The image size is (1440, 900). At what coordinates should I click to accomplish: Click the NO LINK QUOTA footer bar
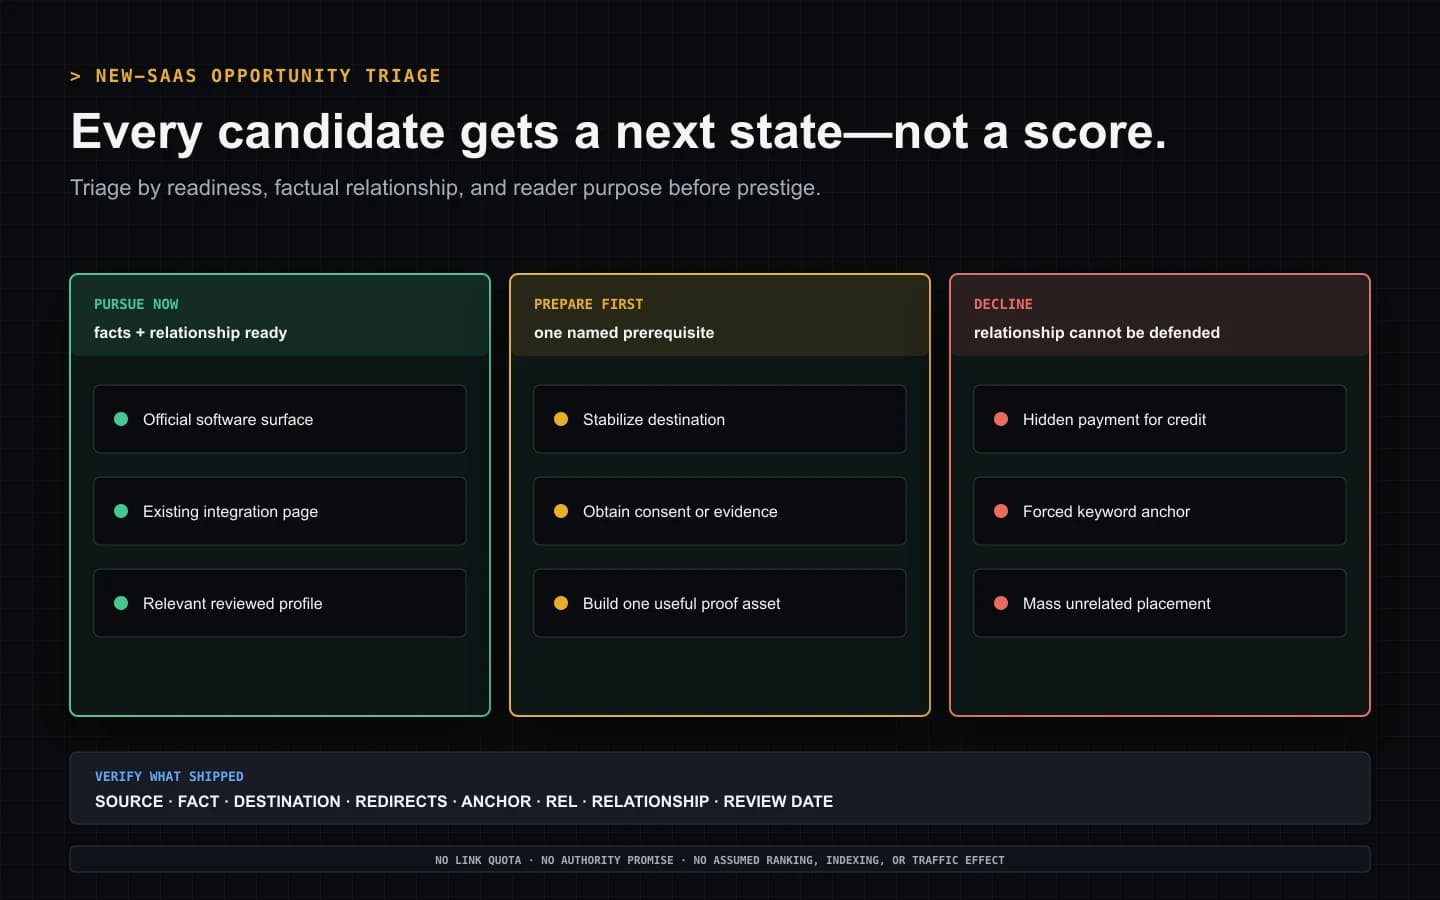pyautogui.click(x=720, y=859)
